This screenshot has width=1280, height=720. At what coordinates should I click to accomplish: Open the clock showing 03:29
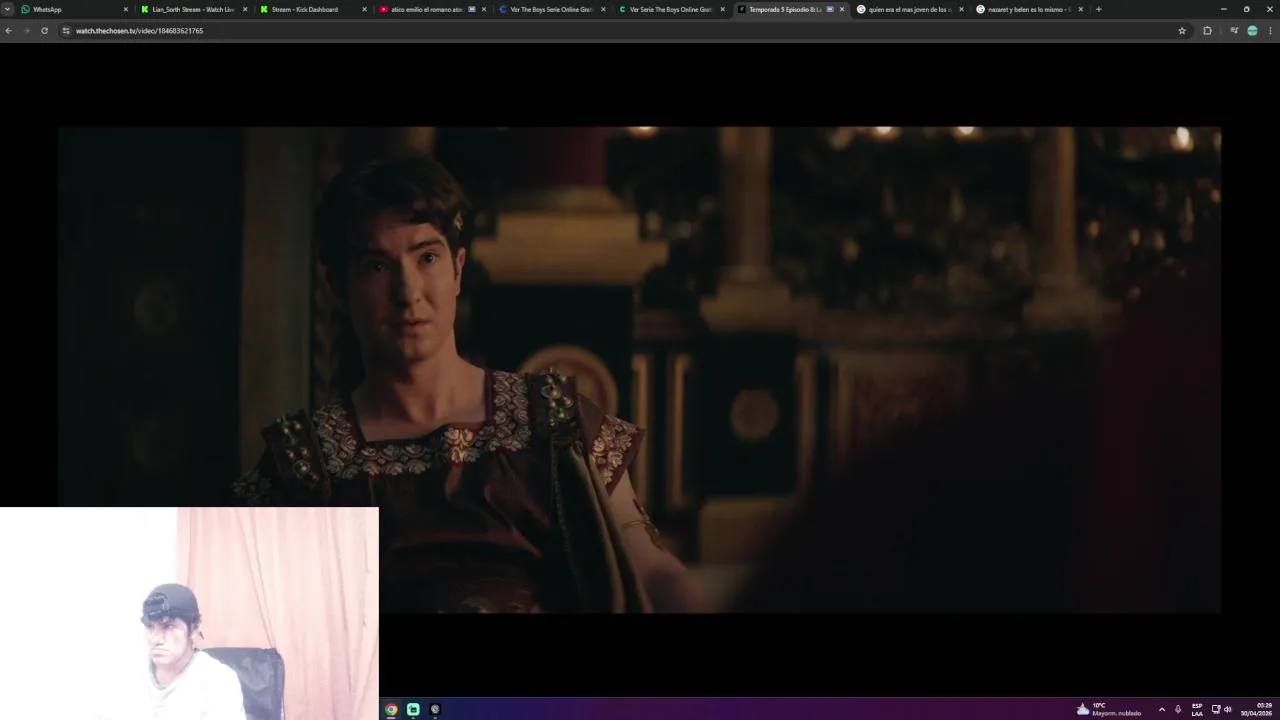coord(1258,709)
